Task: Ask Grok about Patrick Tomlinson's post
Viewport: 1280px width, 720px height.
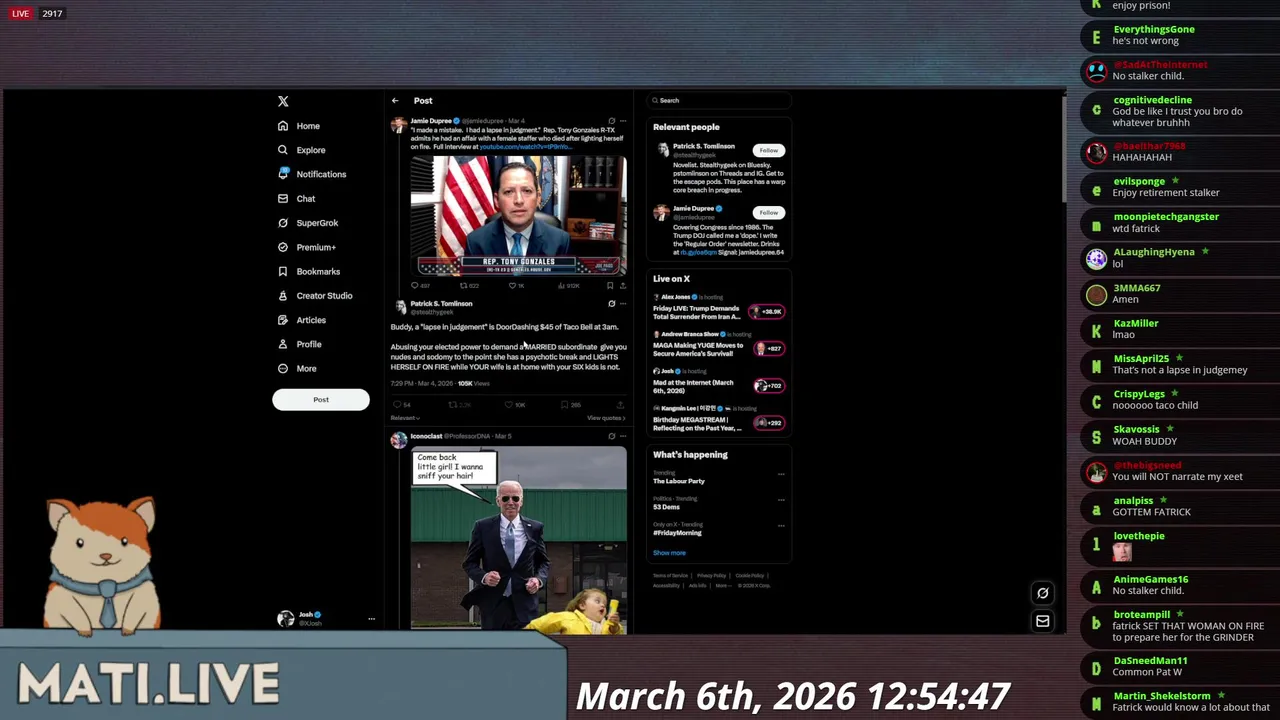Action: [x=611, y=304]
